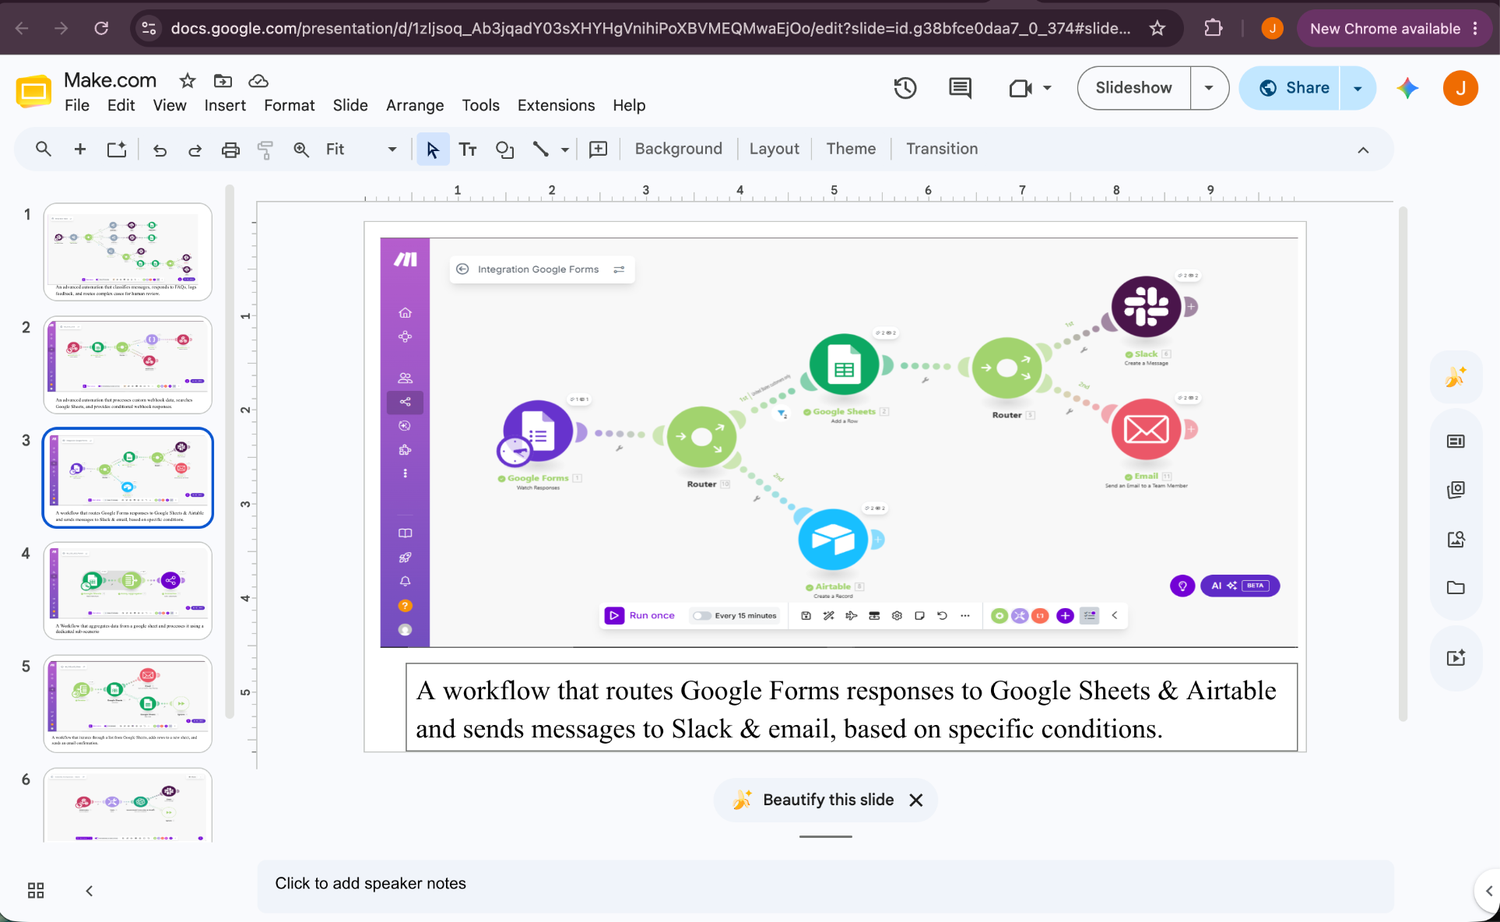Rename the Make.com presentation title

pos(110,80)
